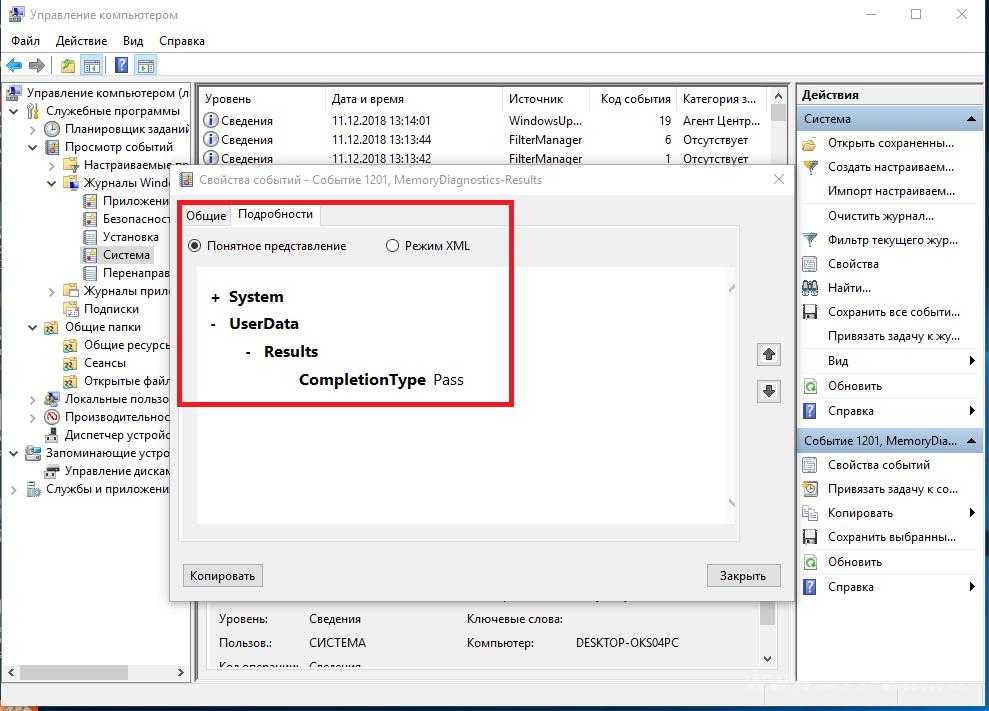This screenshot has width=989, height=711.
Task: Go to previous event with up arrow
Action: point(768,355)
